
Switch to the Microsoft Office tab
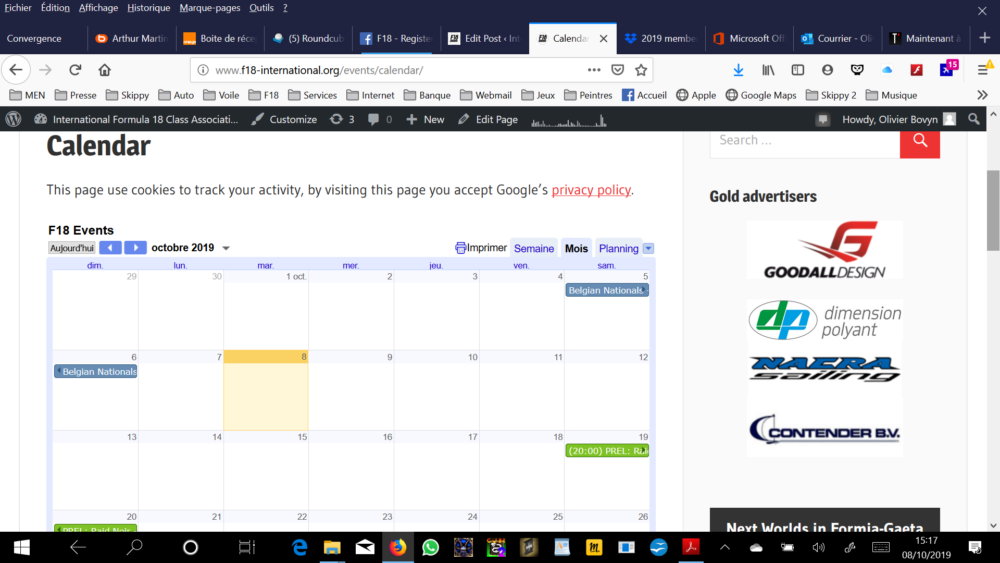(749, 38)
